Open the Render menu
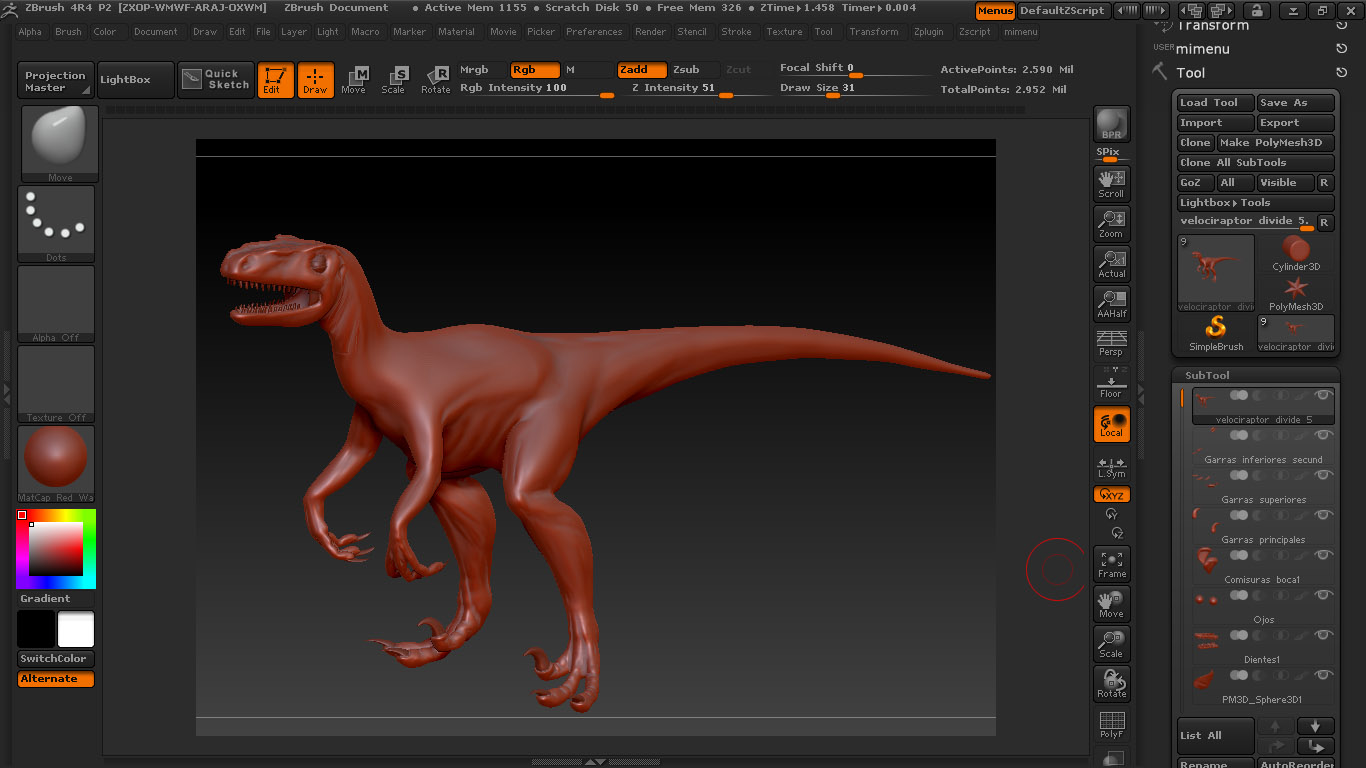 point(650,32)
